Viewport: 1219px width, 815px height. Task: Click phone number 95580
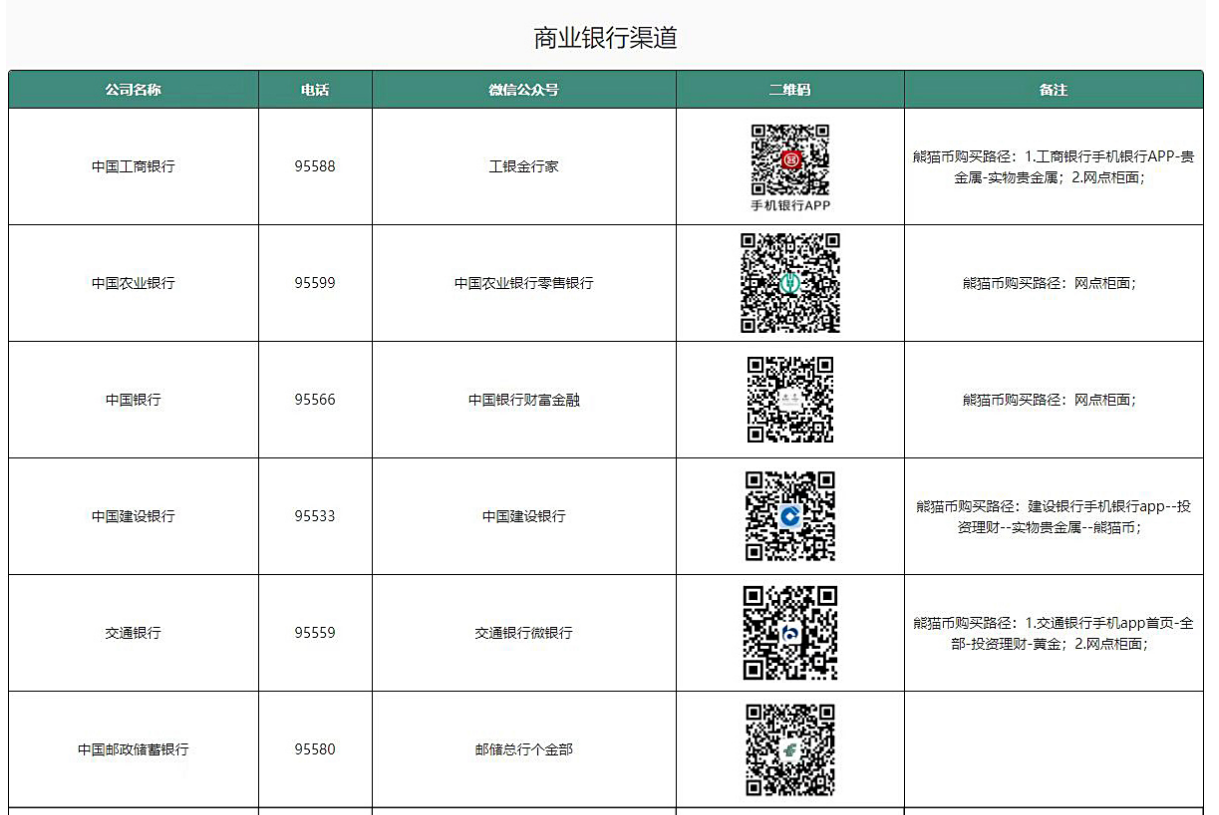click(315, 749)
